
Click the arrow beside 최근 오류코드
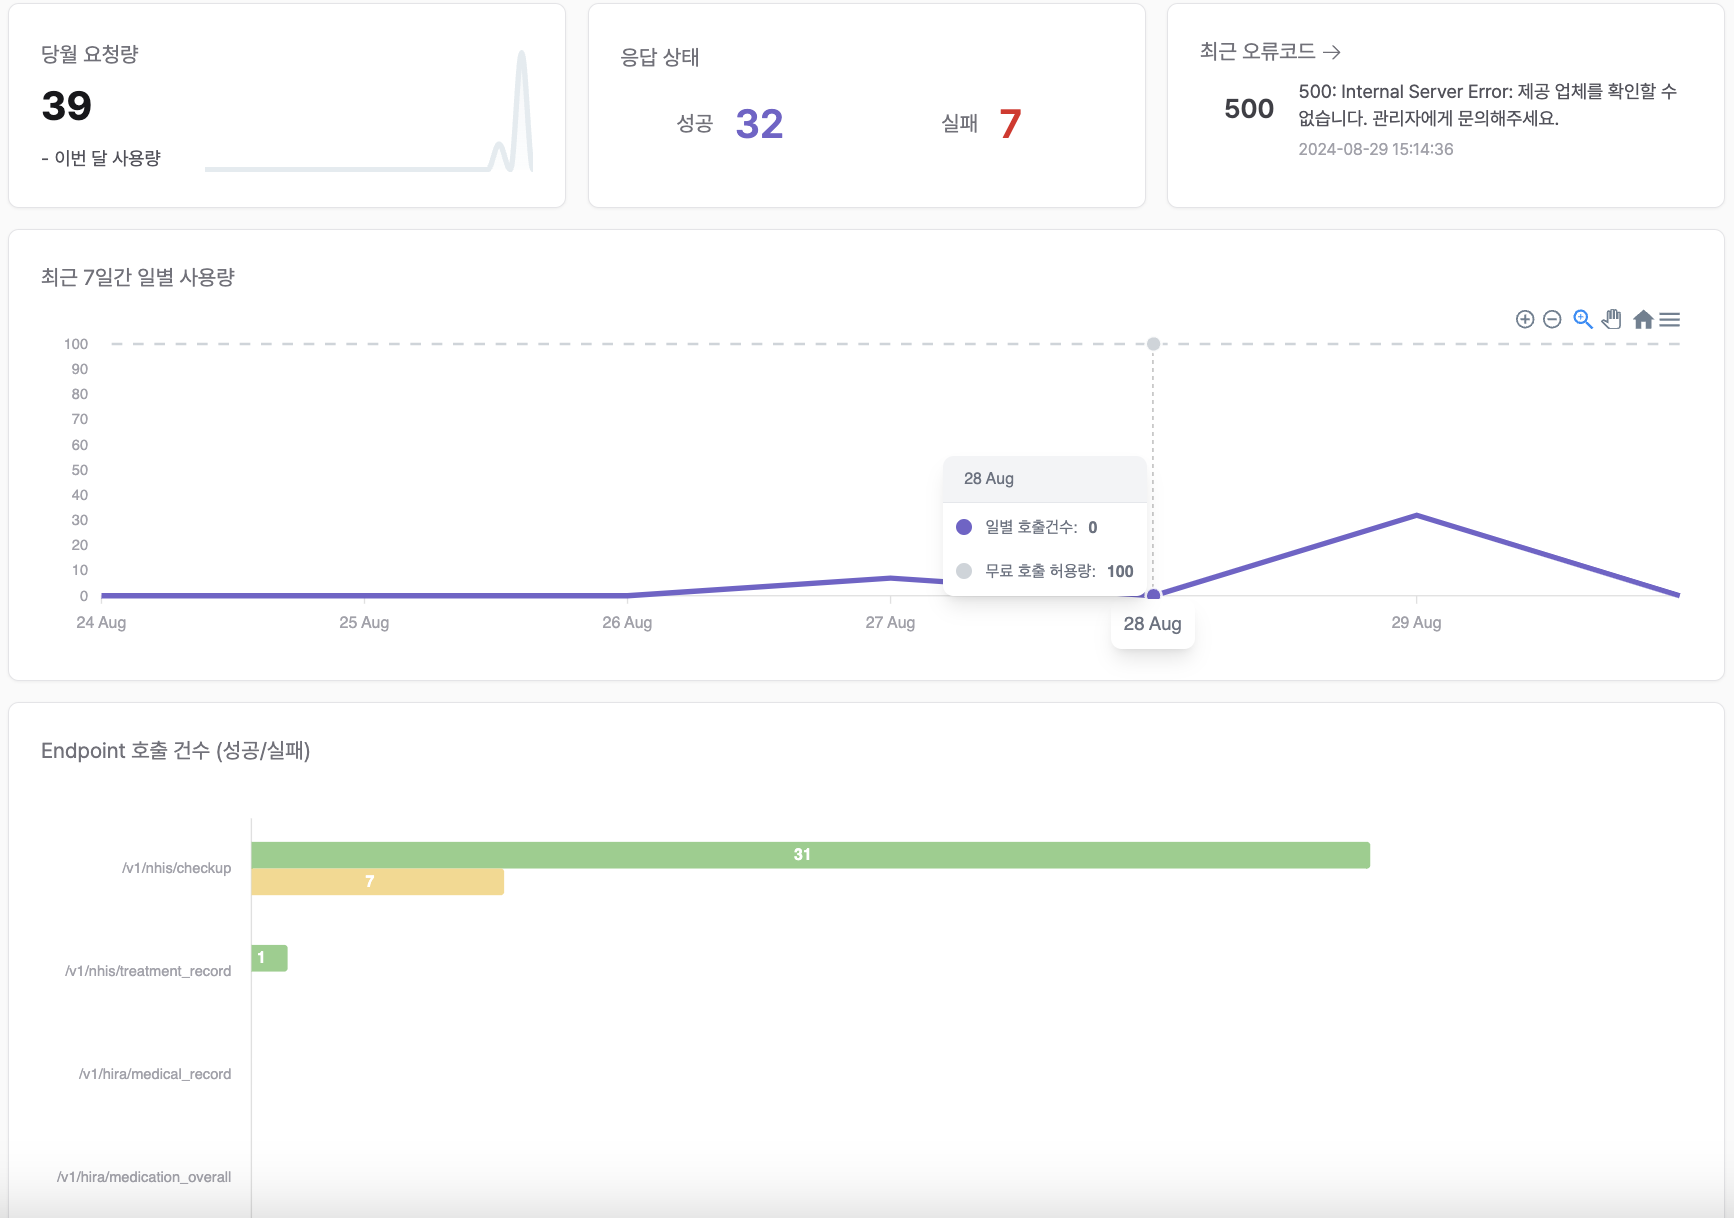pos(1331,52)
